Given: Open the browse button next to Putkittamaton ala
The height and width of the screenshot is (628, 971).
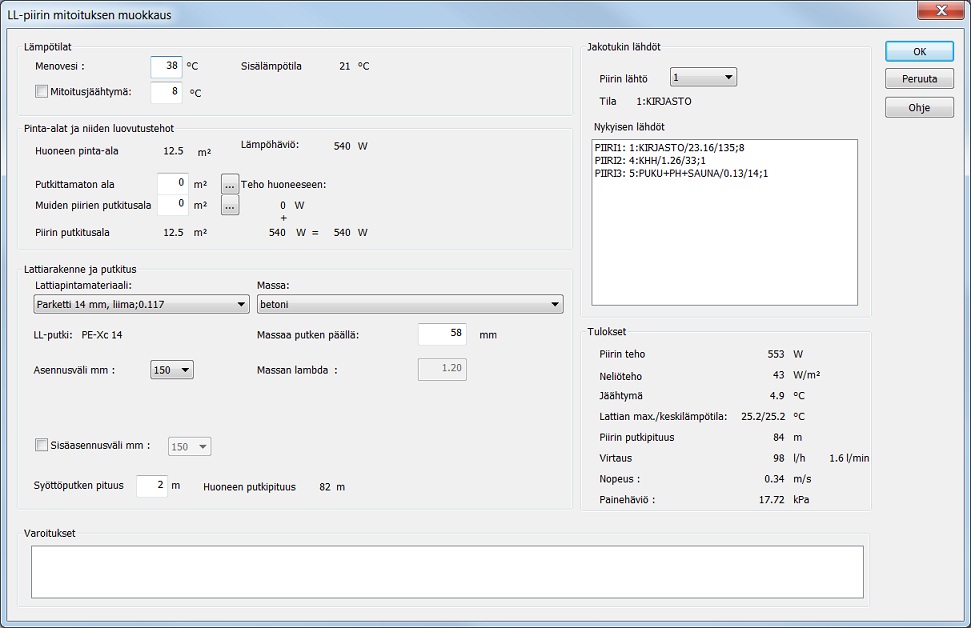Looking at the screenshot, I should point(230,184).
